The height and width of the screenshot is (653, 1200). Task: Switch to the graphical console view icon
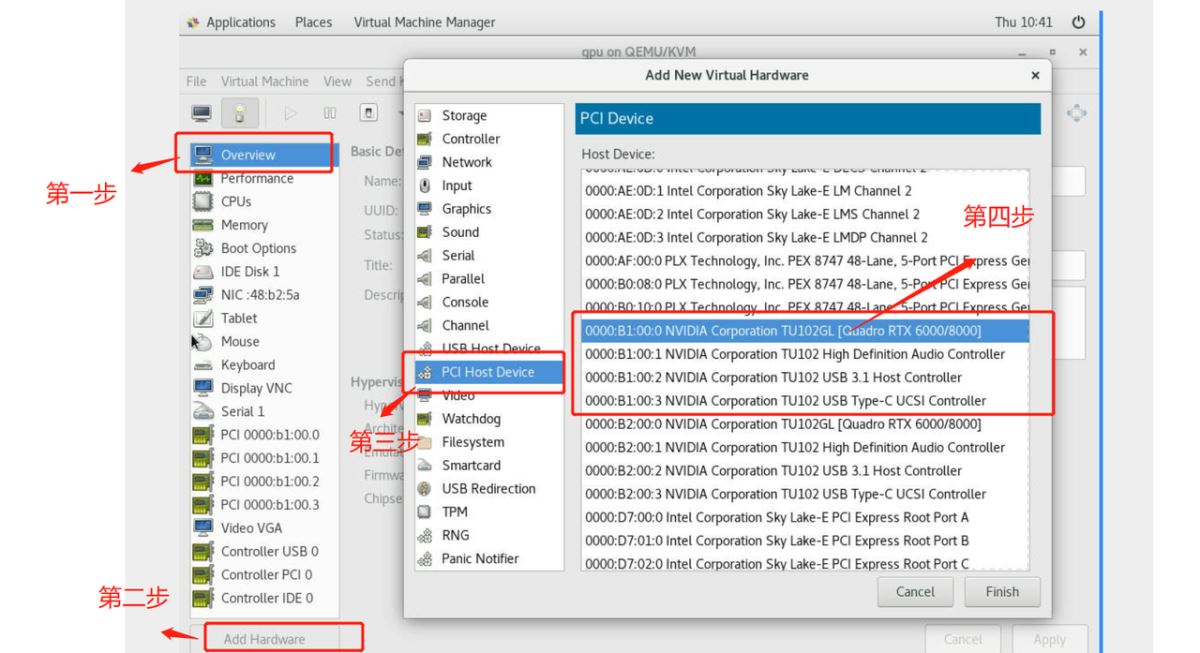pyautogui.click(x=202, y=113)
